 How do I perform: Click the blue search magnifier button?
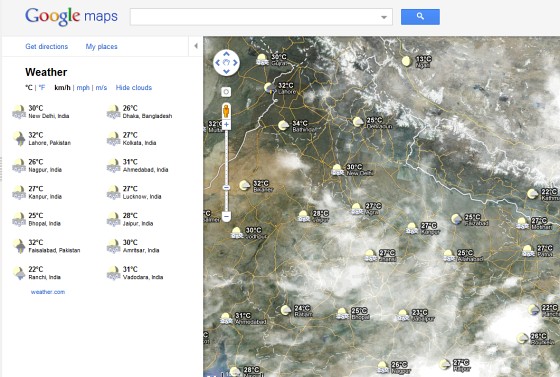(420, 17)
